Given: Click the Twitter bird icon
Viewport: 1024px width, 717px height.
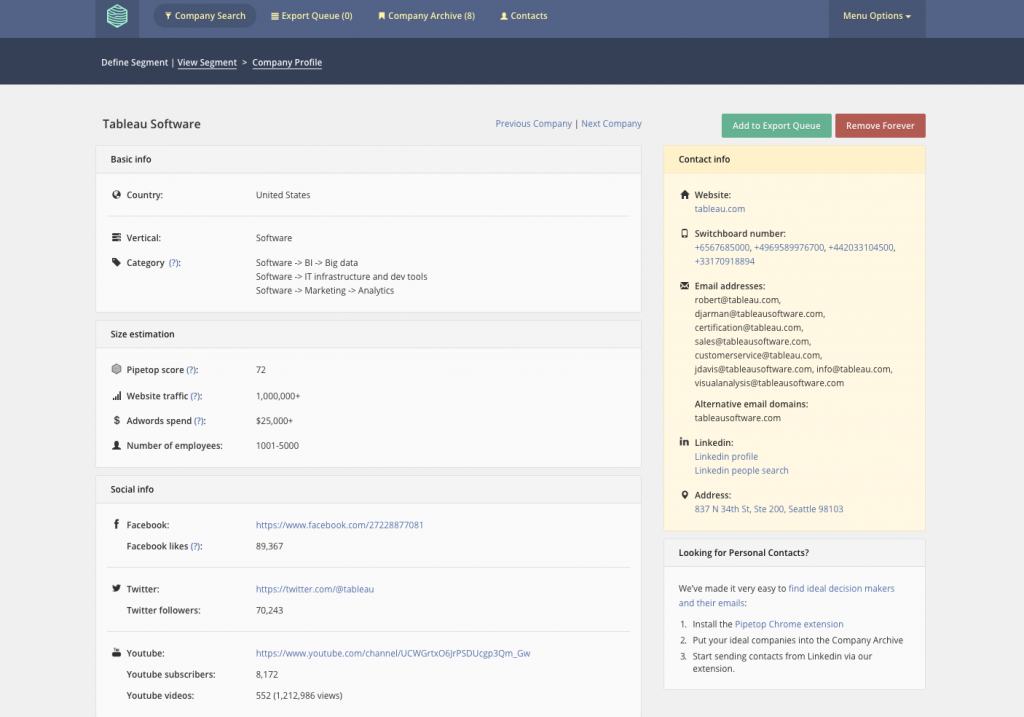Looking at the screenshot, I should pos(116,588).
